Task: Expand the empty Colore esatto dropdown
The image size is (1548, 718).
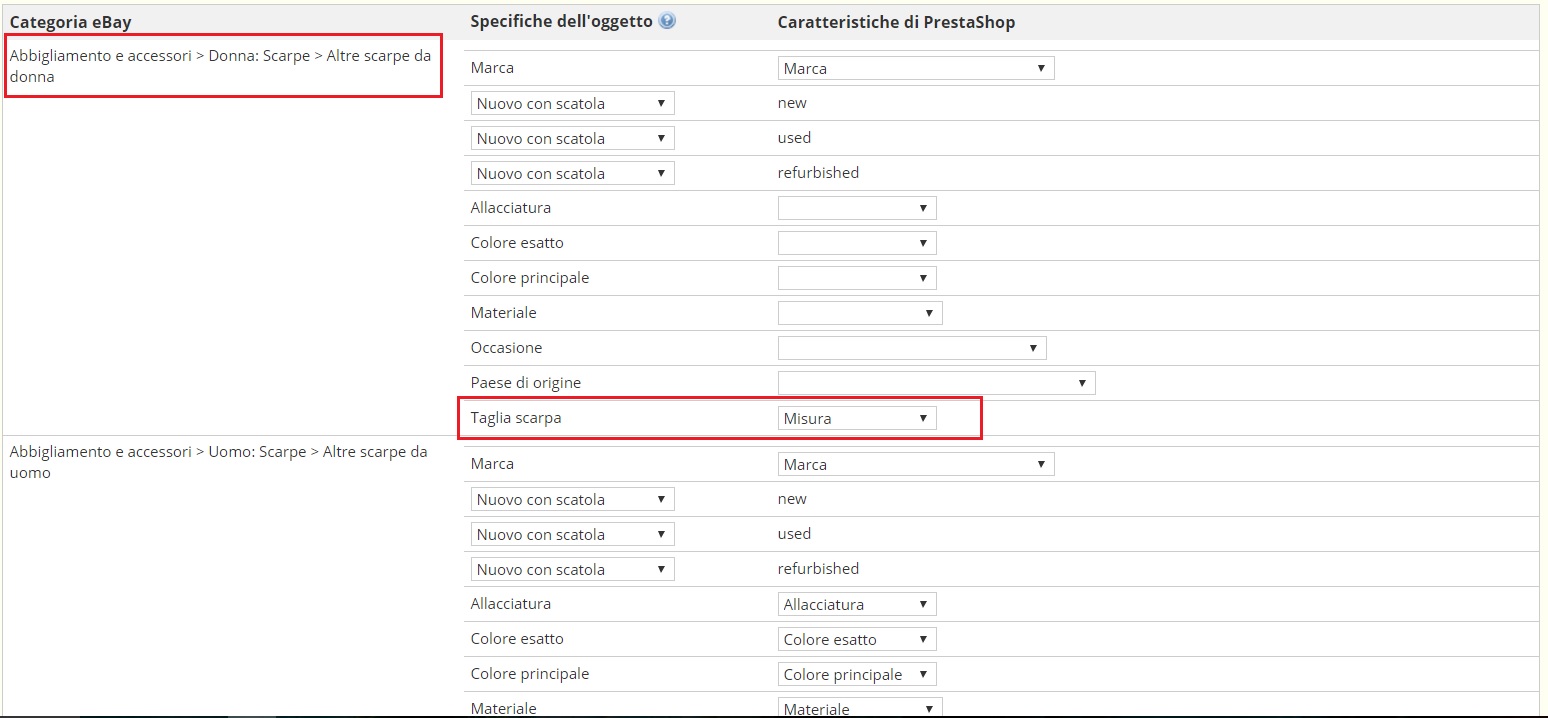Action: [856, 244]
